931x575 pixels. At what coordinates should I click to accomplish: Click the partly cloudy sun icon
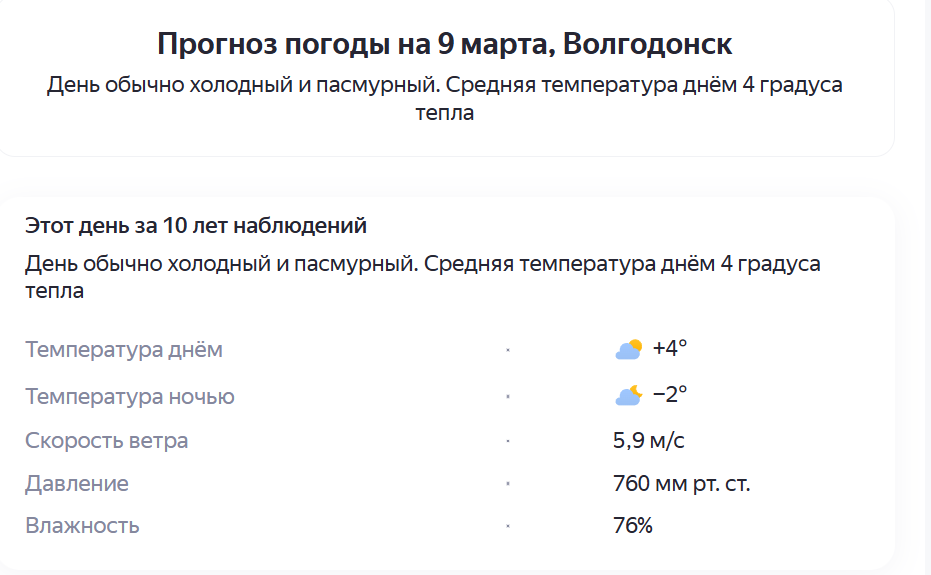[628, 349]
